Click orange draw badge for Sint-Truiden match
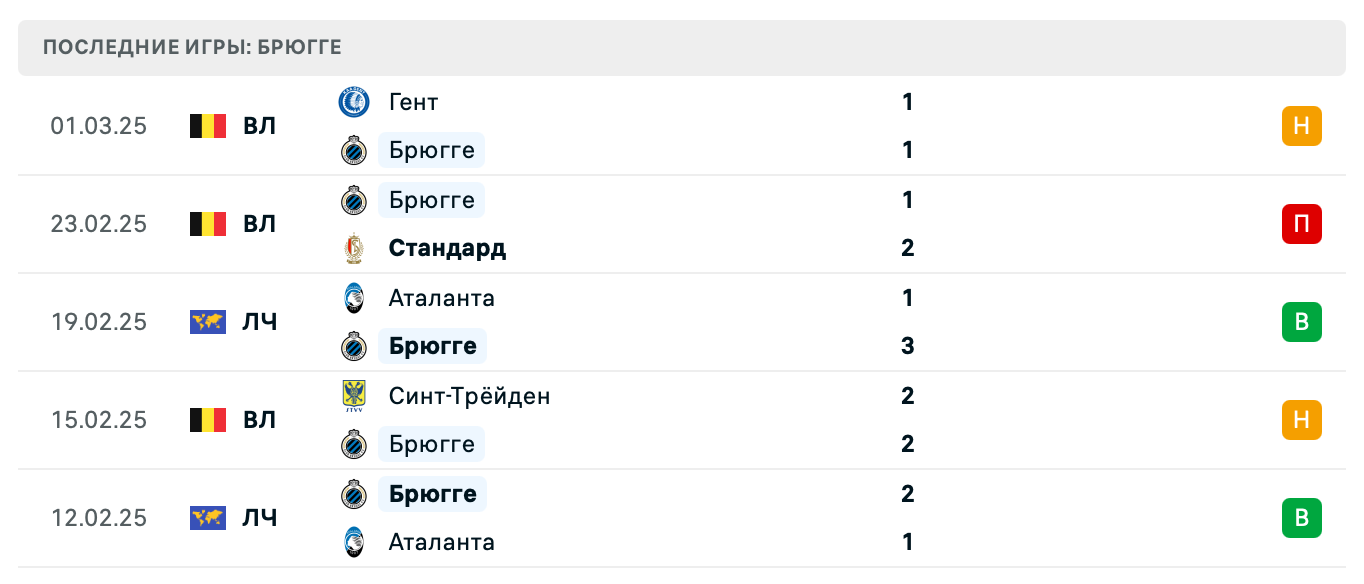1364x584 pixels. [x=1301, y=420]
